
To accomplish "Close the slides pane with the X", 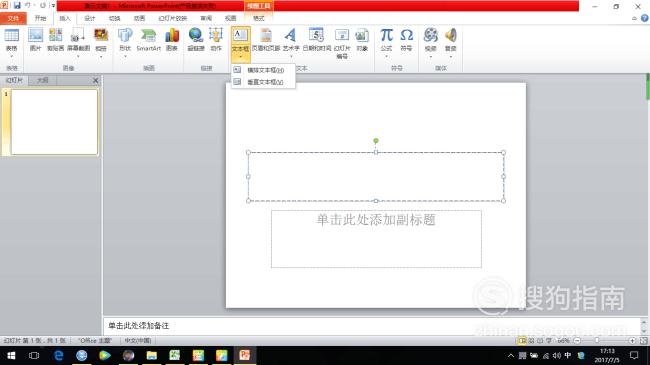I will 96,80.
